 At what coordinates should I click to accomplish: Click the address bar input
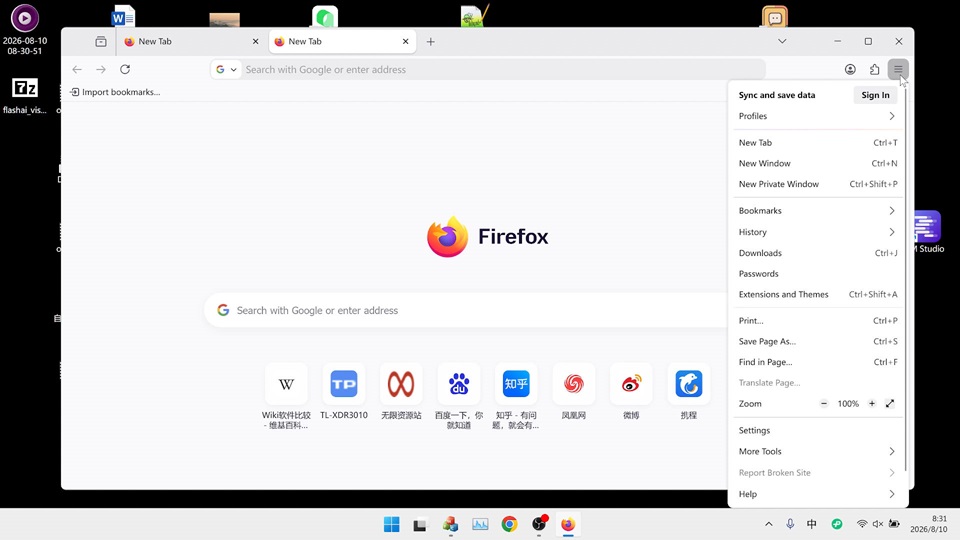[x=504, y=69]
